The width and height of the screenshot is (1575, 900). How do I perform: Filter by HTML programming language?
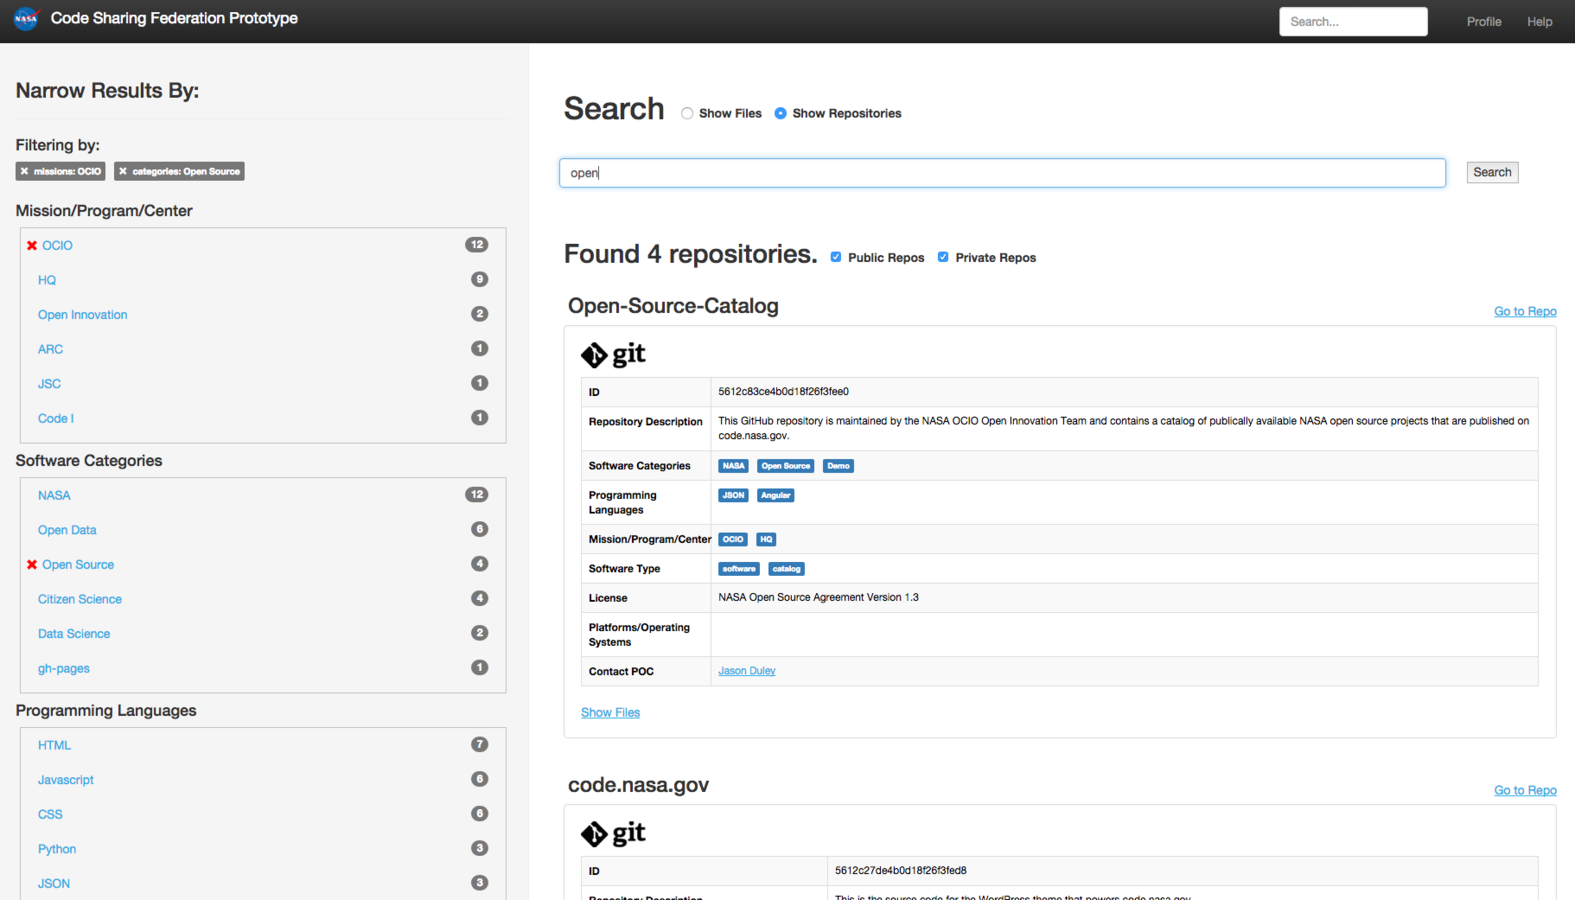click(54, 745)
